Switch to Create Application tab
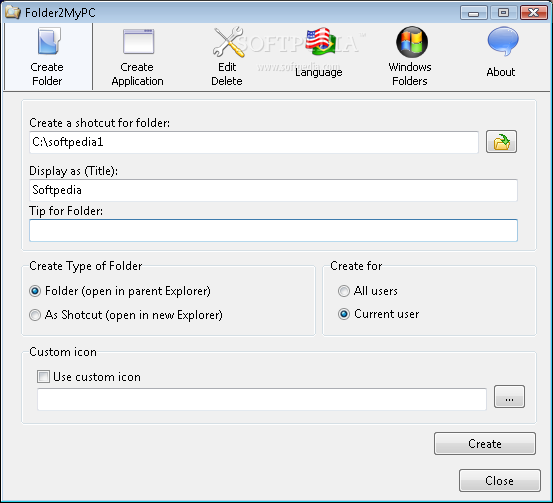 138,57
